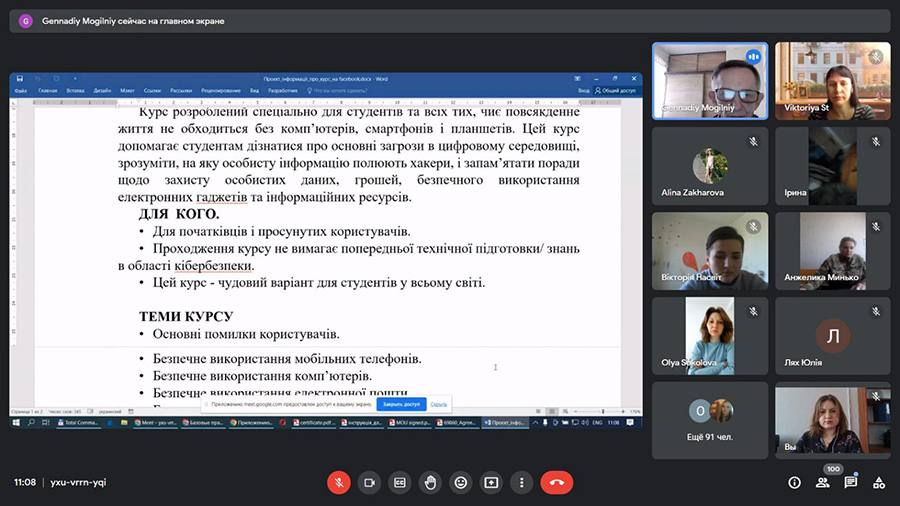Click 'Число слов: 345' in Word status bar
The height and width of the screenshot is (506, 900).
coord(65,411)
